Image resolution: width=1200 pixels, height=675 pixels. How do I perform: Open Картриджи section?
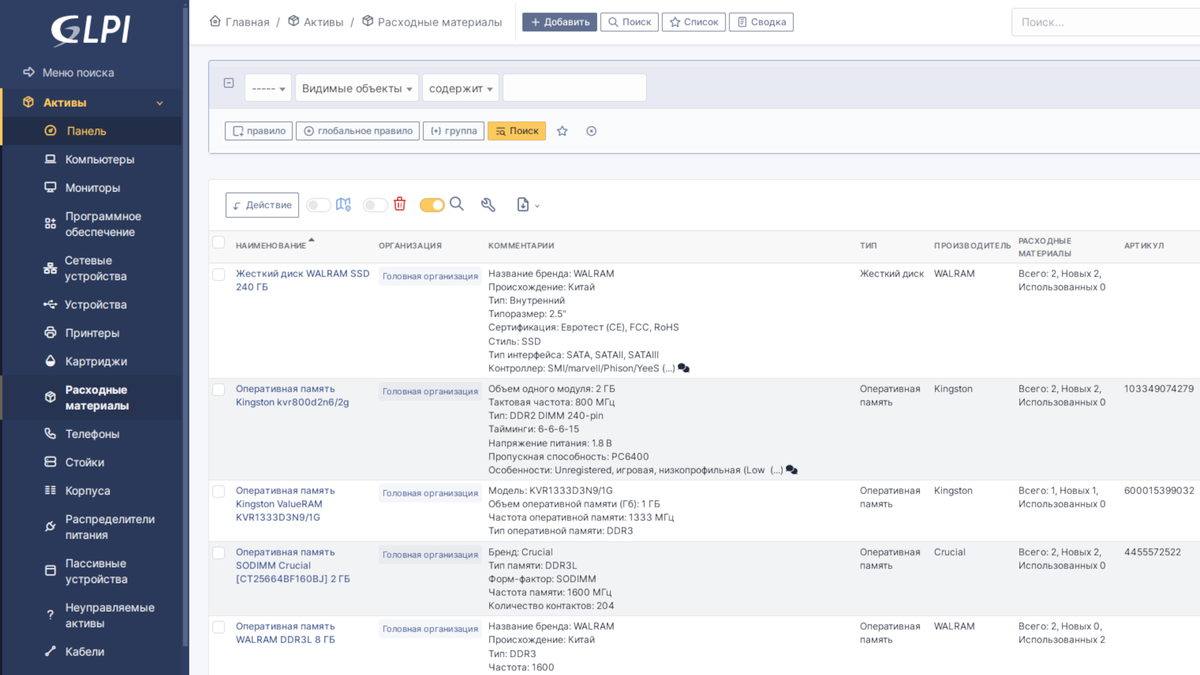96,361
